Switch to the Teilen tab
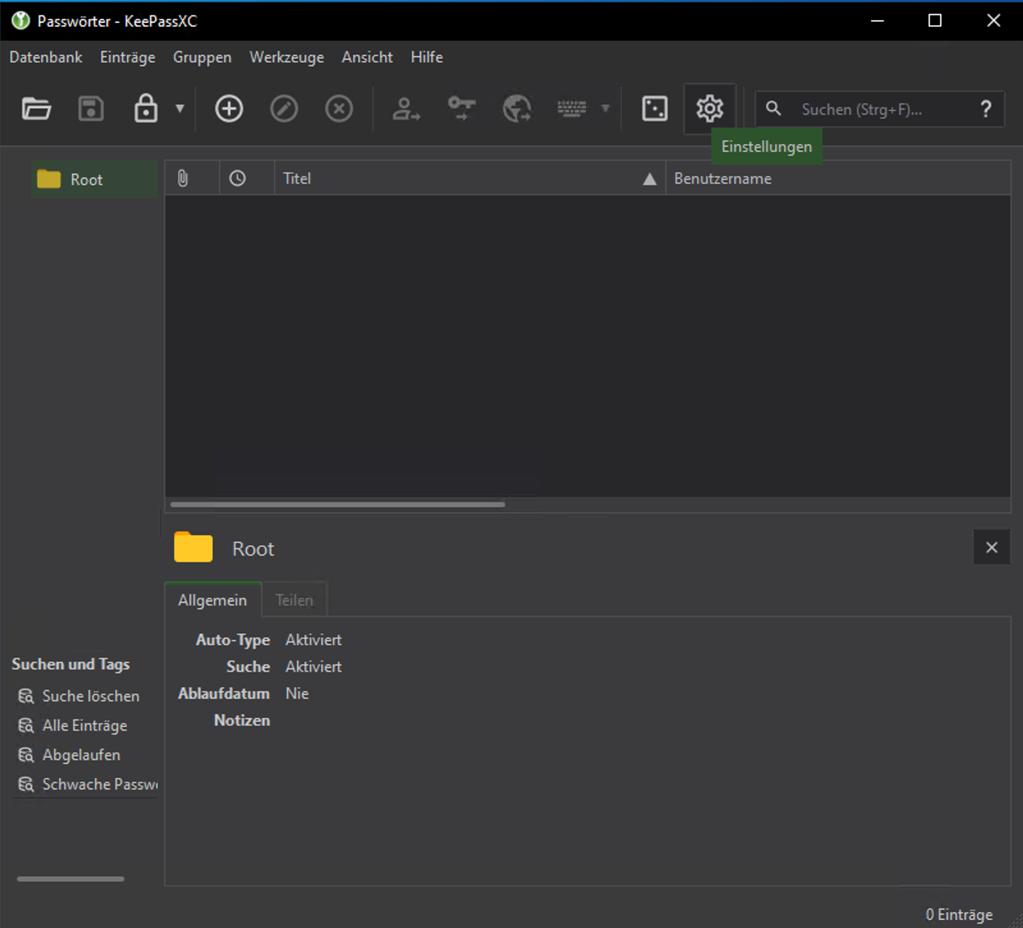The width and height of the screenshot is (1023, 928). 294,600
